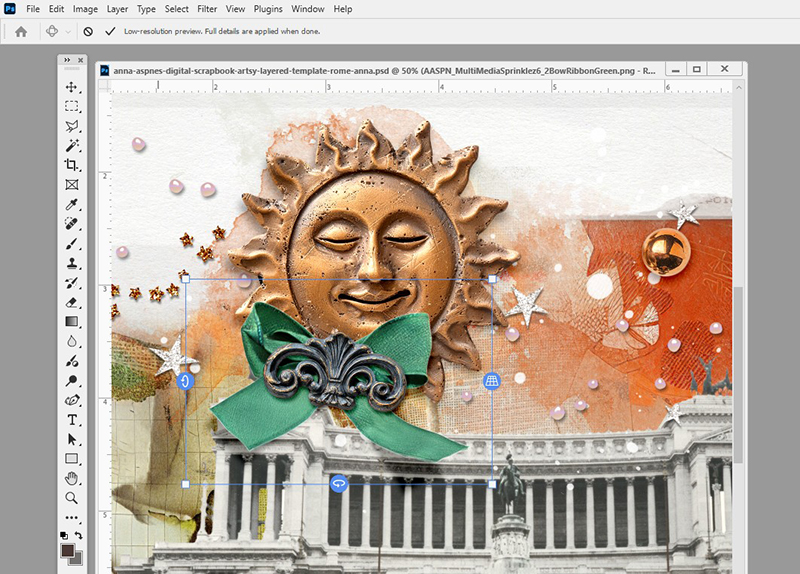Open the Select menu
800x574 pixels.
pos(177,9)
